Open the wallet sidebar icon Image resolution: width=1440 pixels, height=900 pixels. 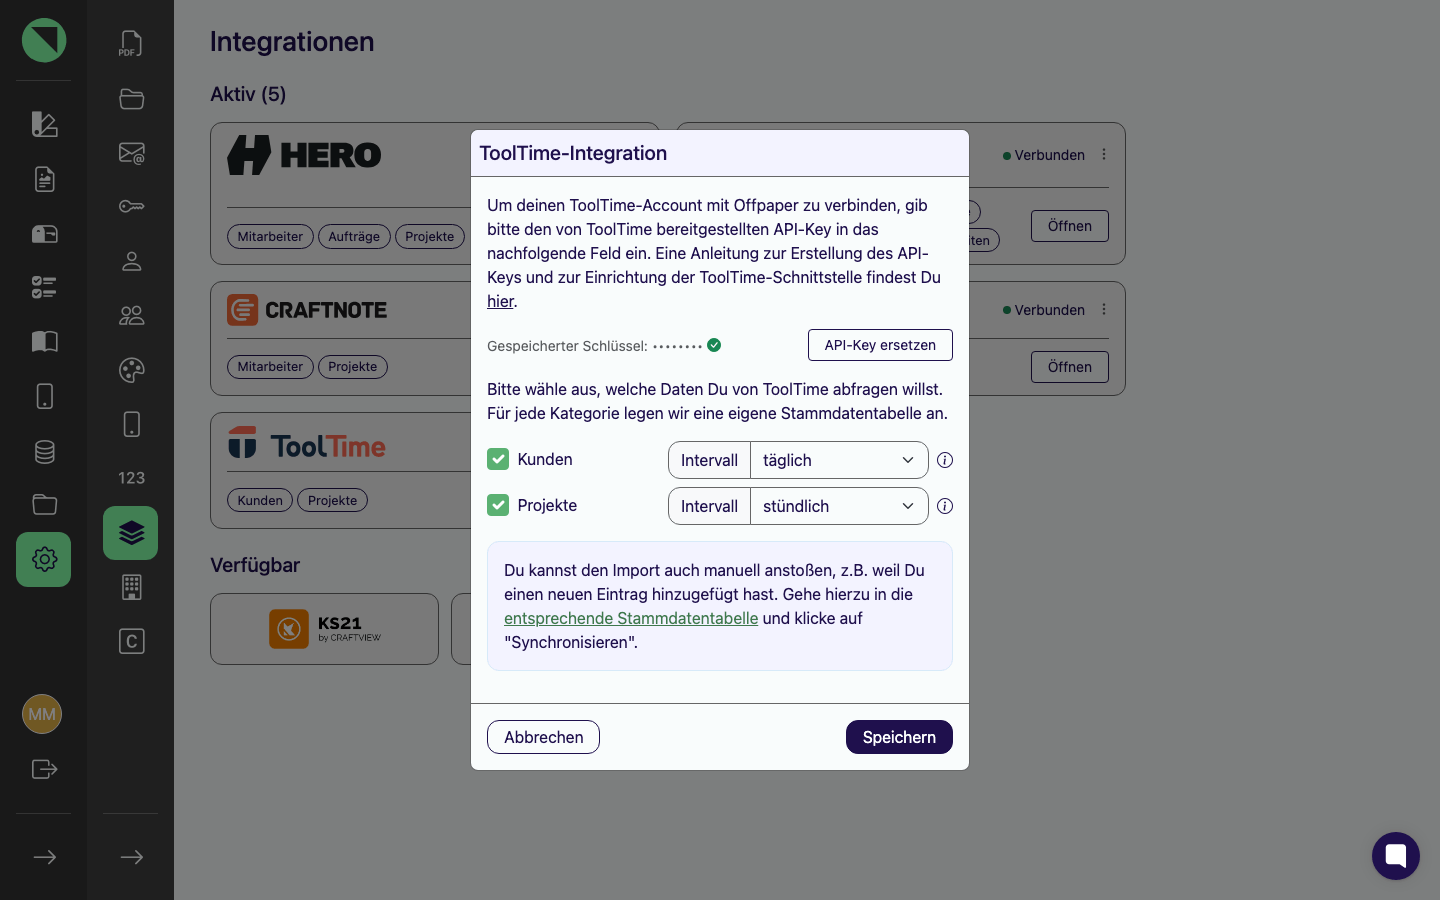(x=44, y=234)
